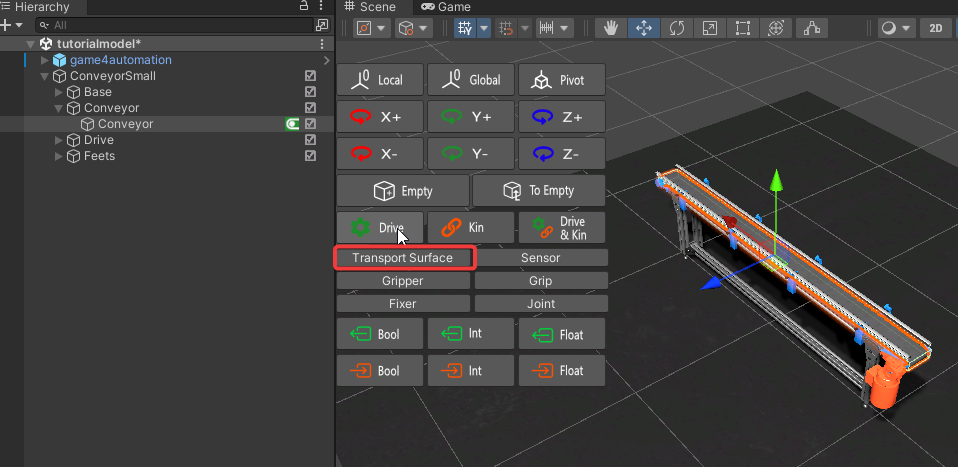Select the Hand view tool

(611, 29)
